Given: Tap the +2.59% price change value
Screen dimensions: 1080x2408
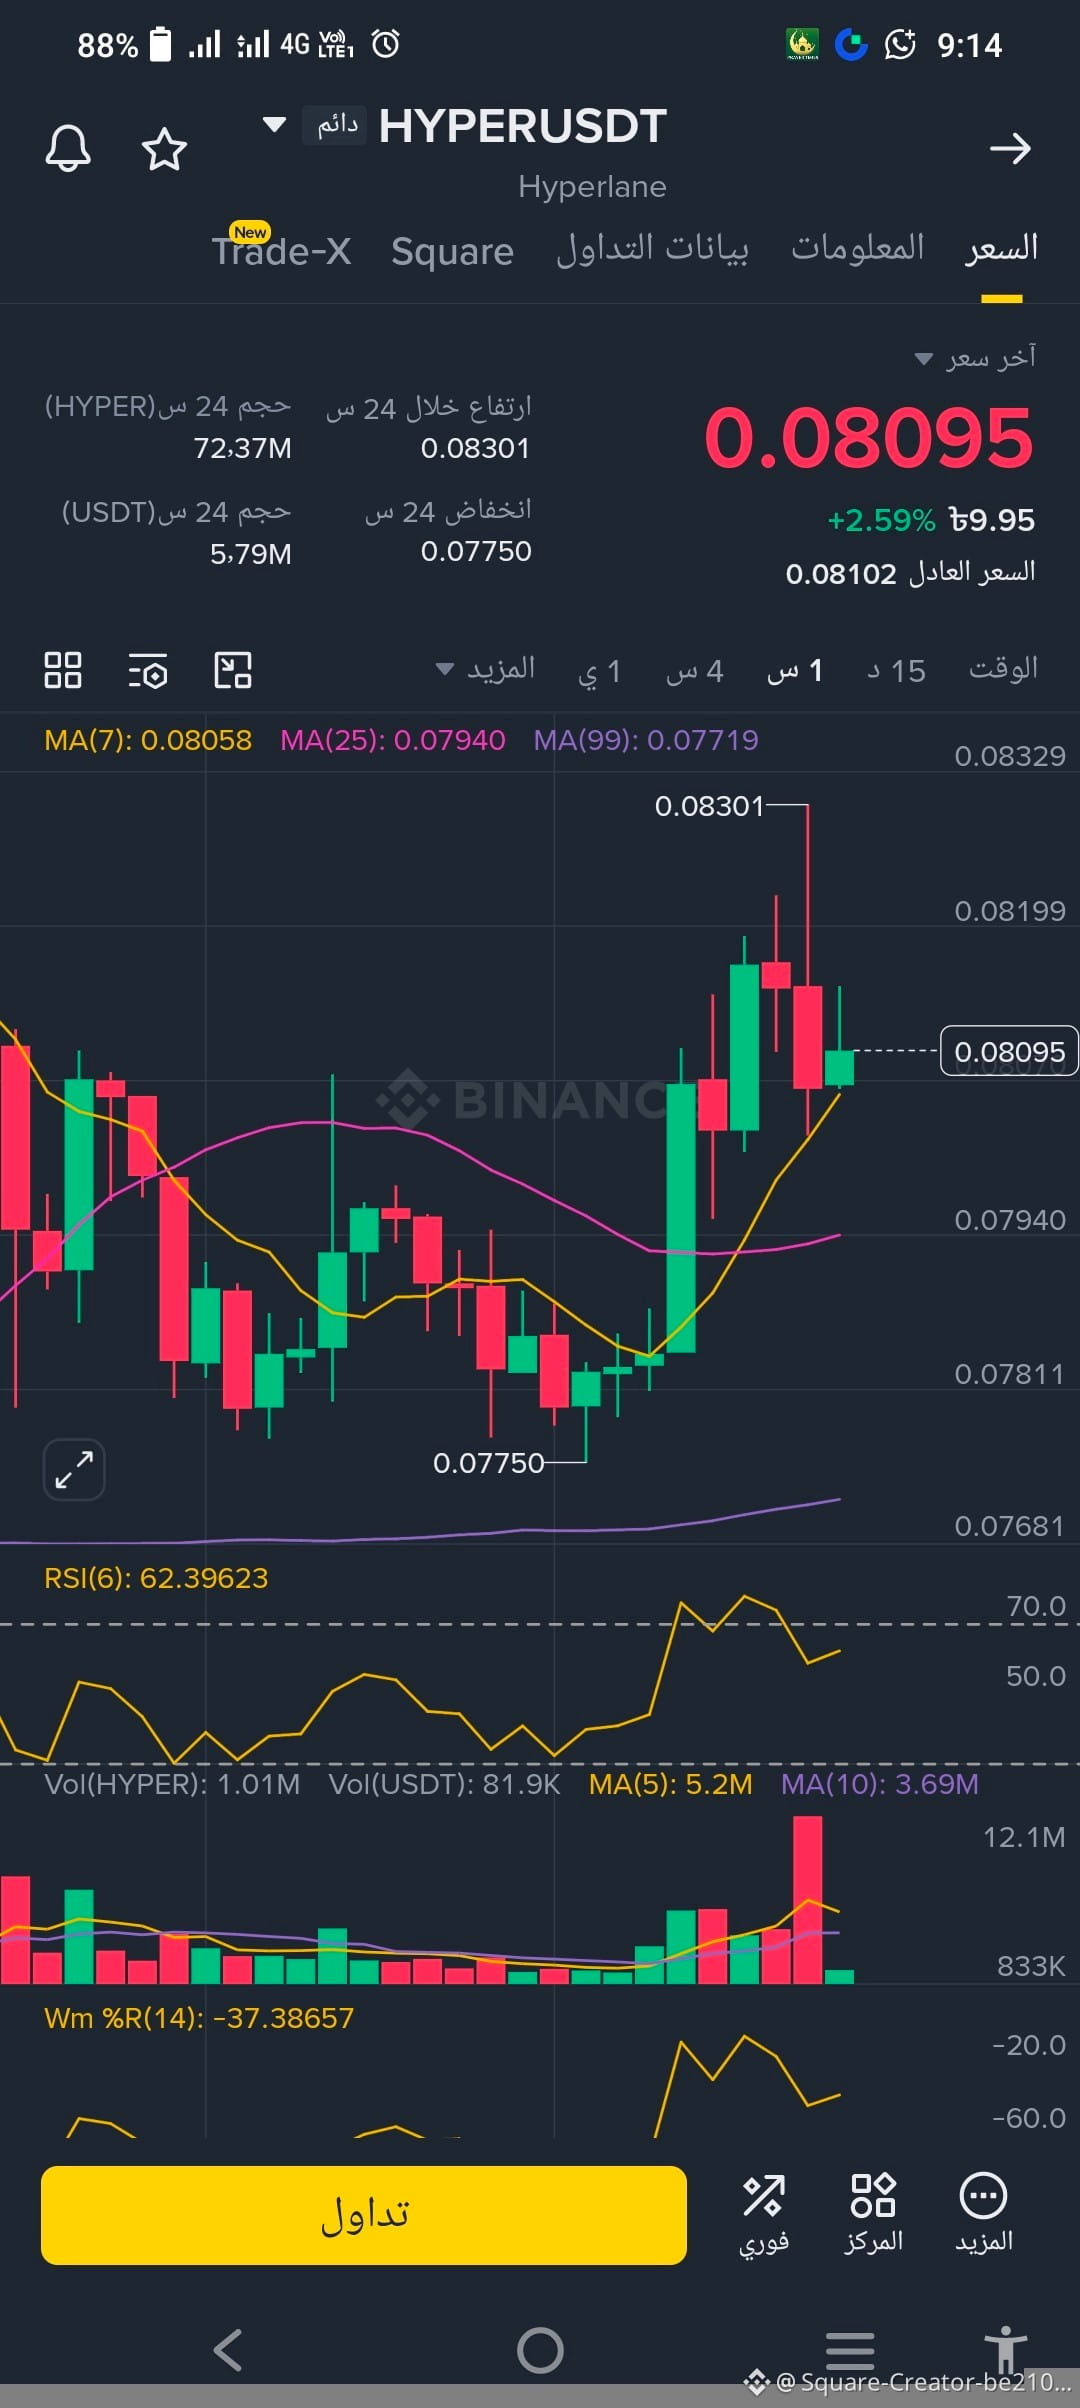Looking at the screenshot, I should tap(881, 520).
